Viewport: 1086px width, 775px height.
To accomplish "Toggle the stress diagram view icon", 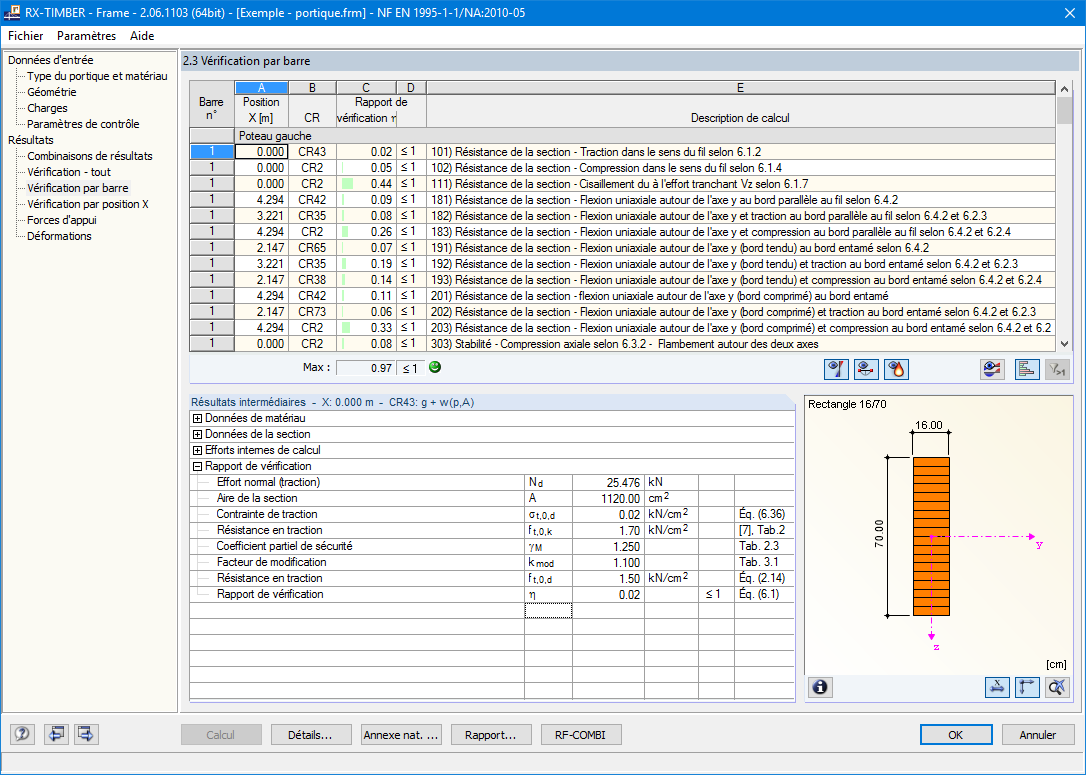I will (x=837, y=369).
